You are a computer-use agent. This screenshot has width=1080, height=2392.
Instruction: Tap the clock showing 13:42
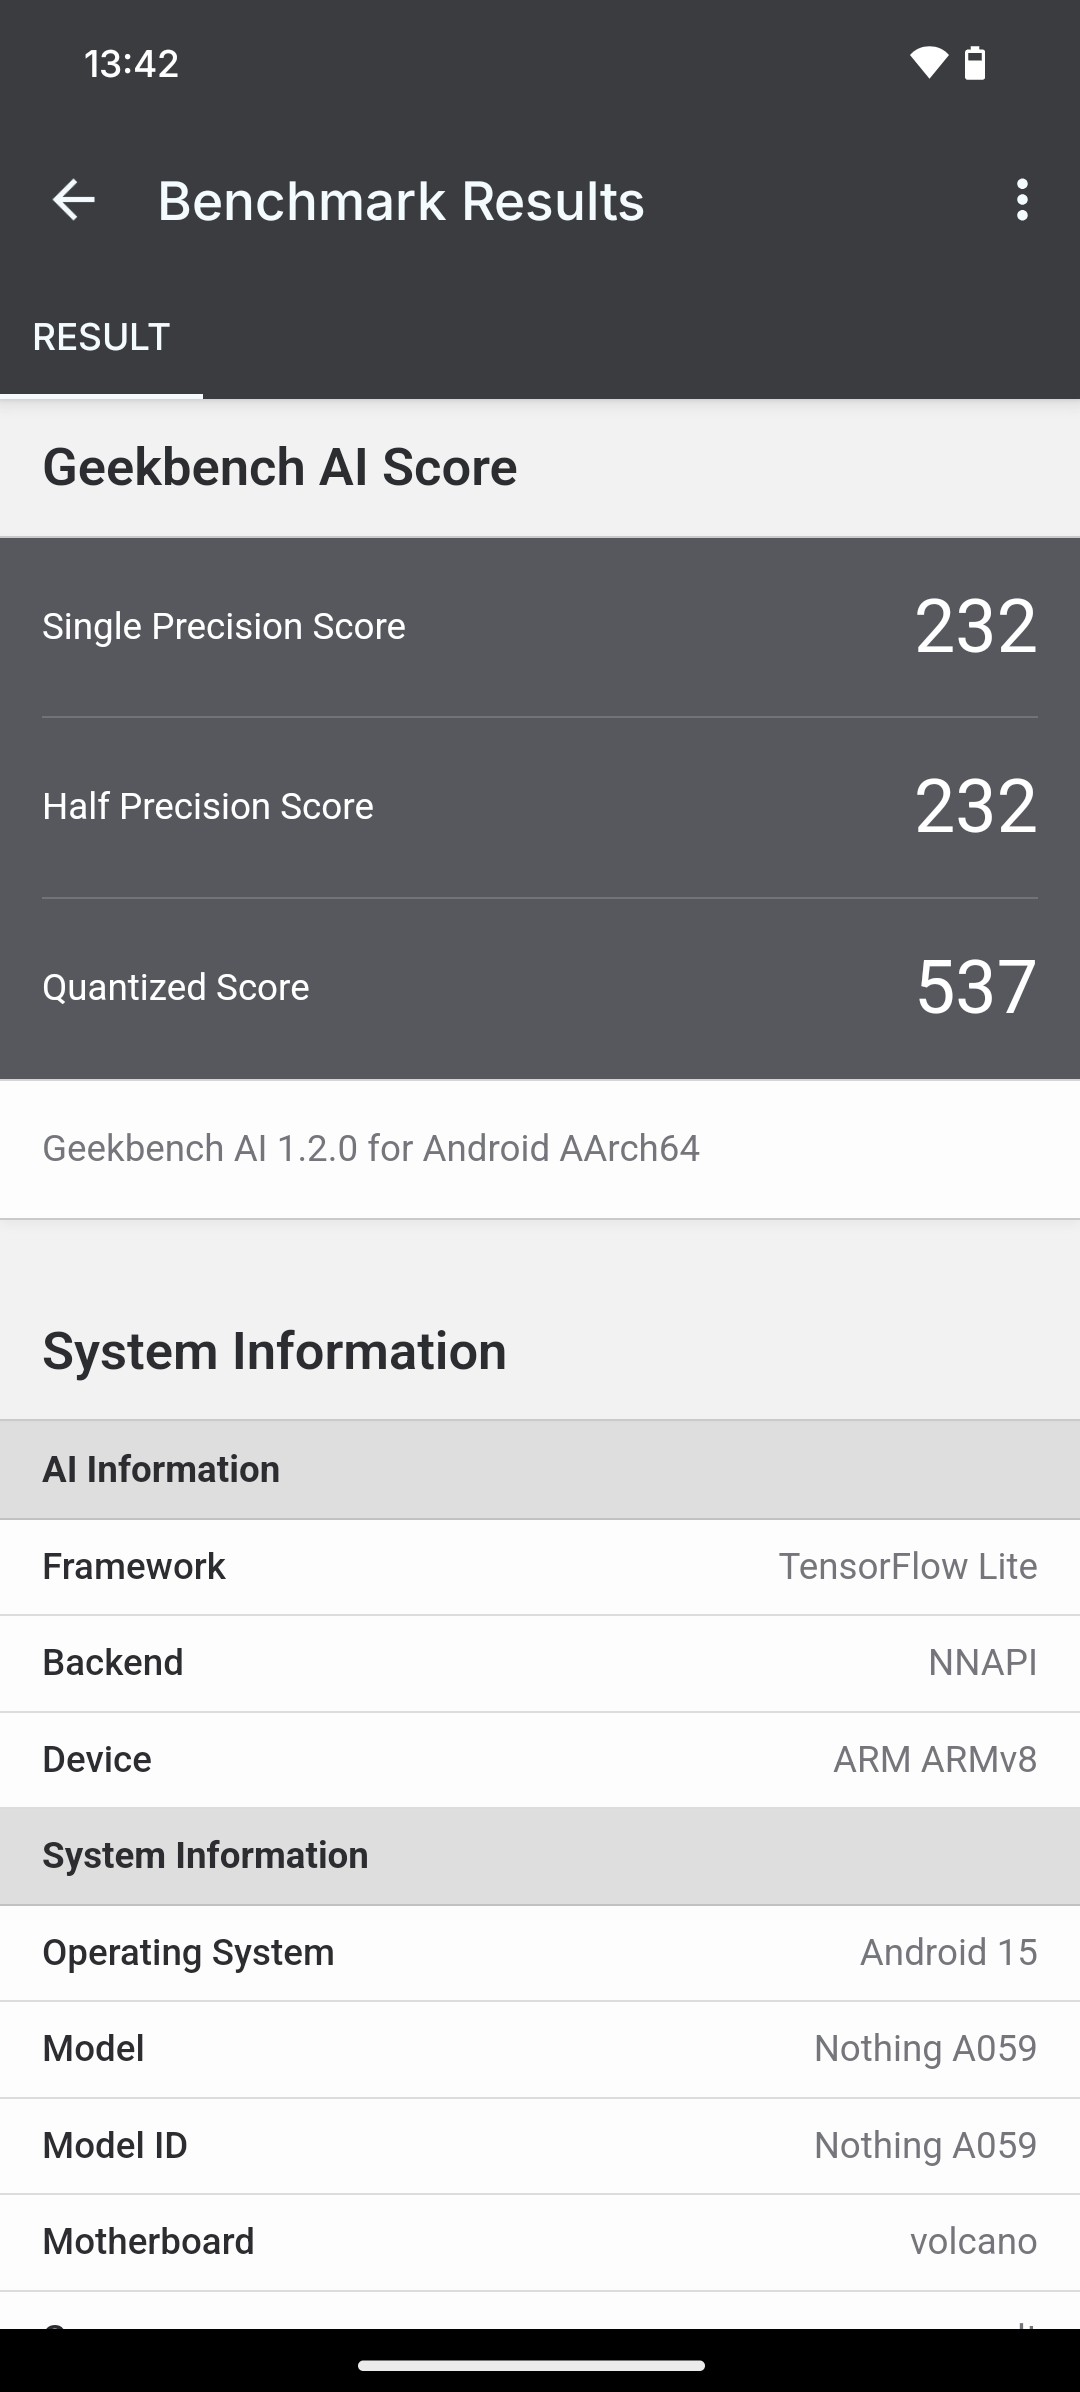(131, 64)
